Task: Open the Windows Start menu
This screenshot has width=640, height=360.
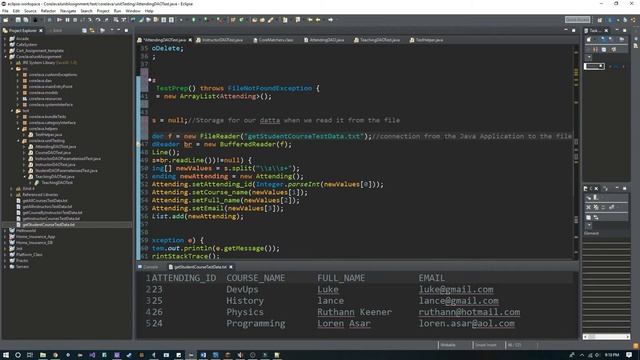Action: (6, 355)
